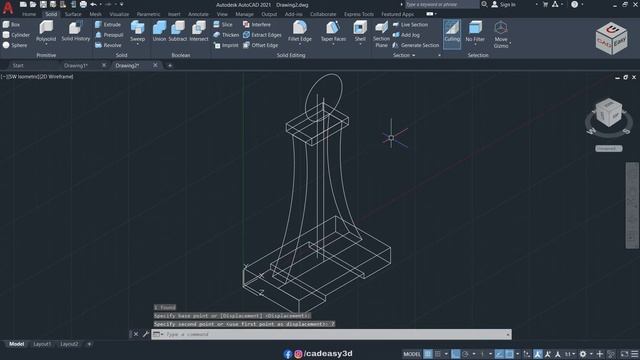Click Save in the Quick Access toolbar
The width and height of the screenshot is (640, 360).
pos(43,4)
